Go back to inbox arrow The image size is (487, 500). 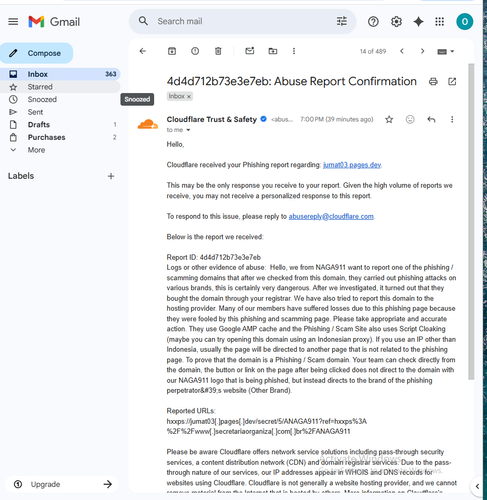point(143,51)
